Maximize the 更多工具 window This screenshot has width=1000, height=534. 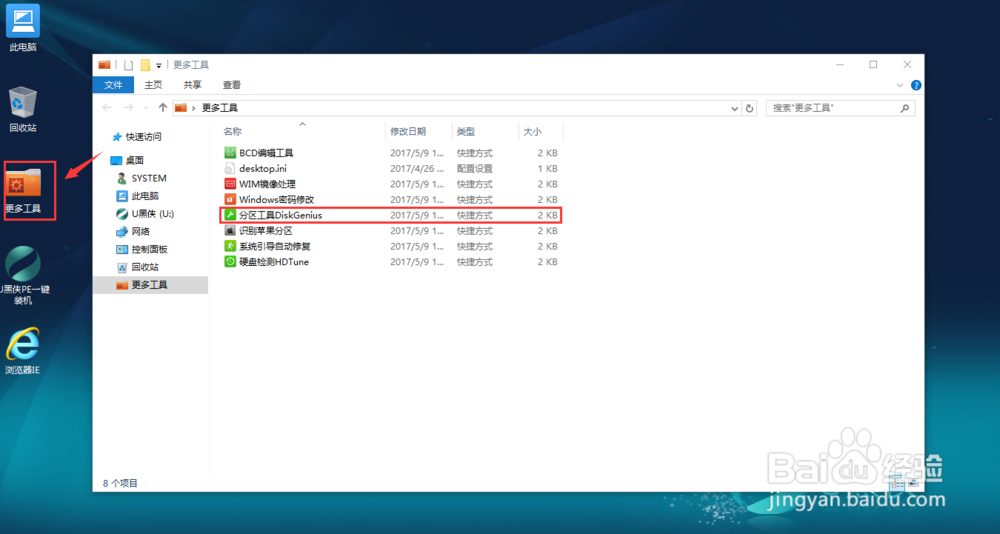[x=874, y=64]
